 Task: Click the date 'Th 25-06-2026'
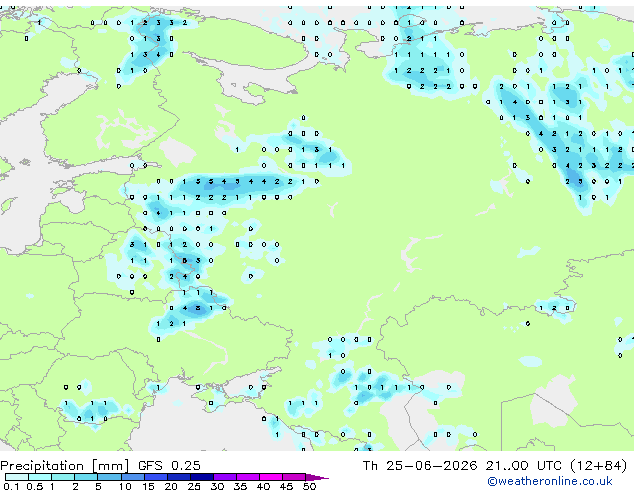pos(420,466)
